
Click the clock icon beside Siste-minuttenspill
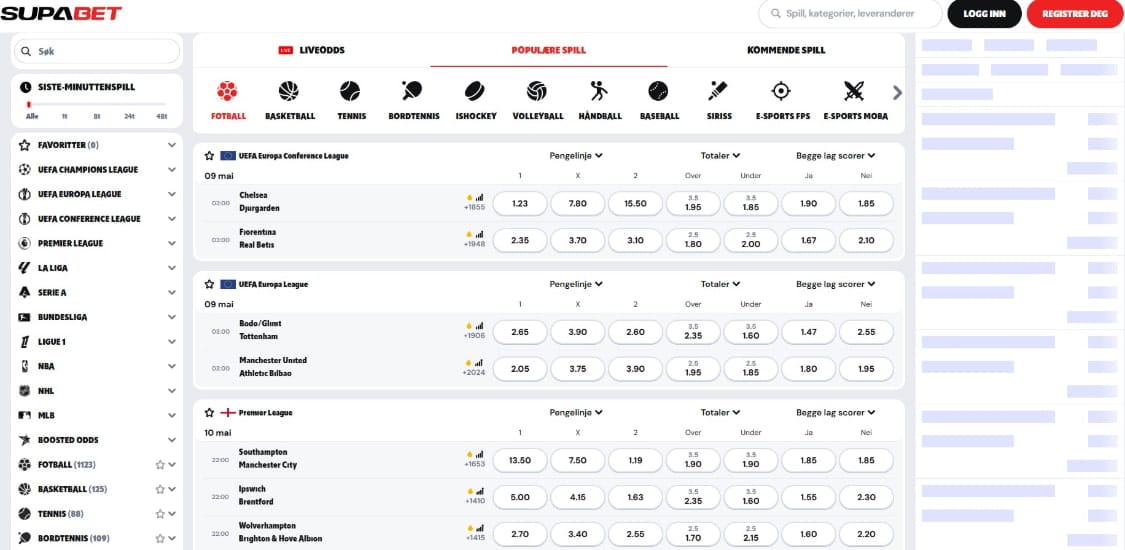pos(26,87)
